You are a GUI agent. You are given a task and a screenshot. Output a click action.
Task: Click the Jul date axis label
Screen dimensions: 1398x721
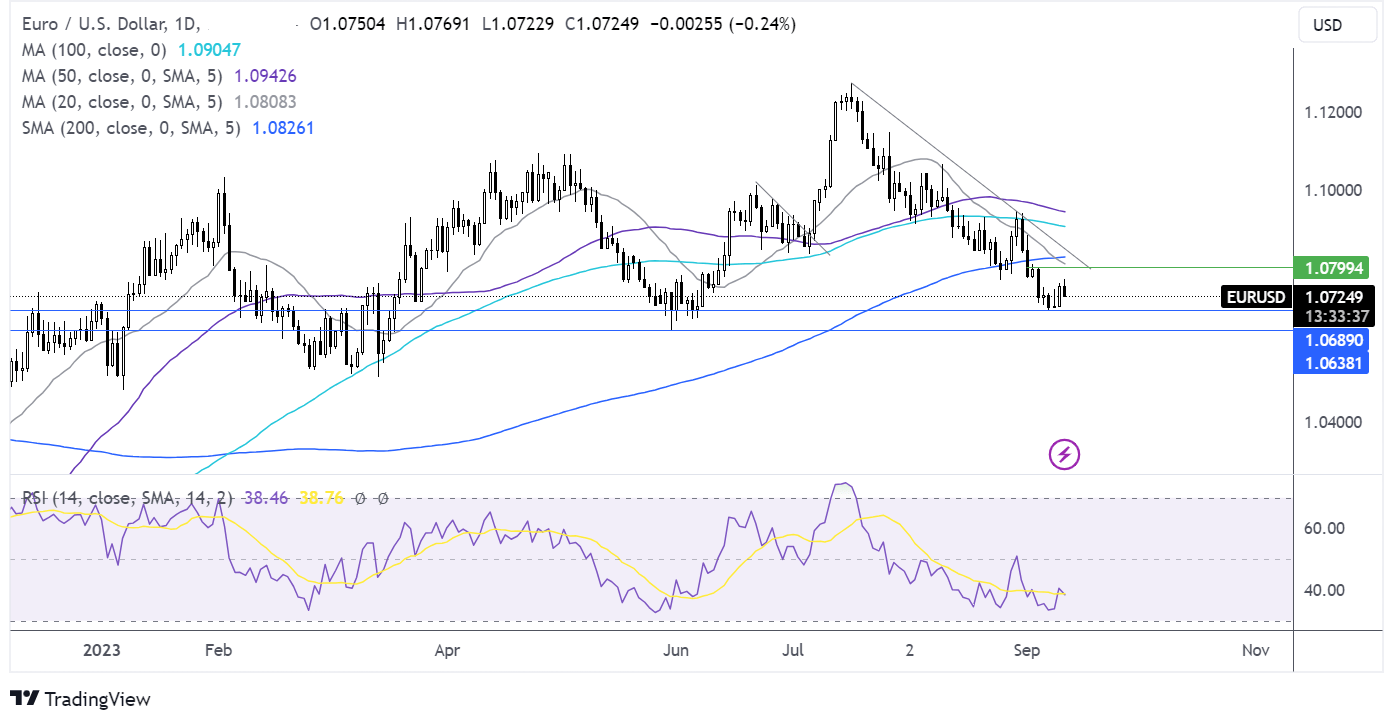[x=794, y=650]
